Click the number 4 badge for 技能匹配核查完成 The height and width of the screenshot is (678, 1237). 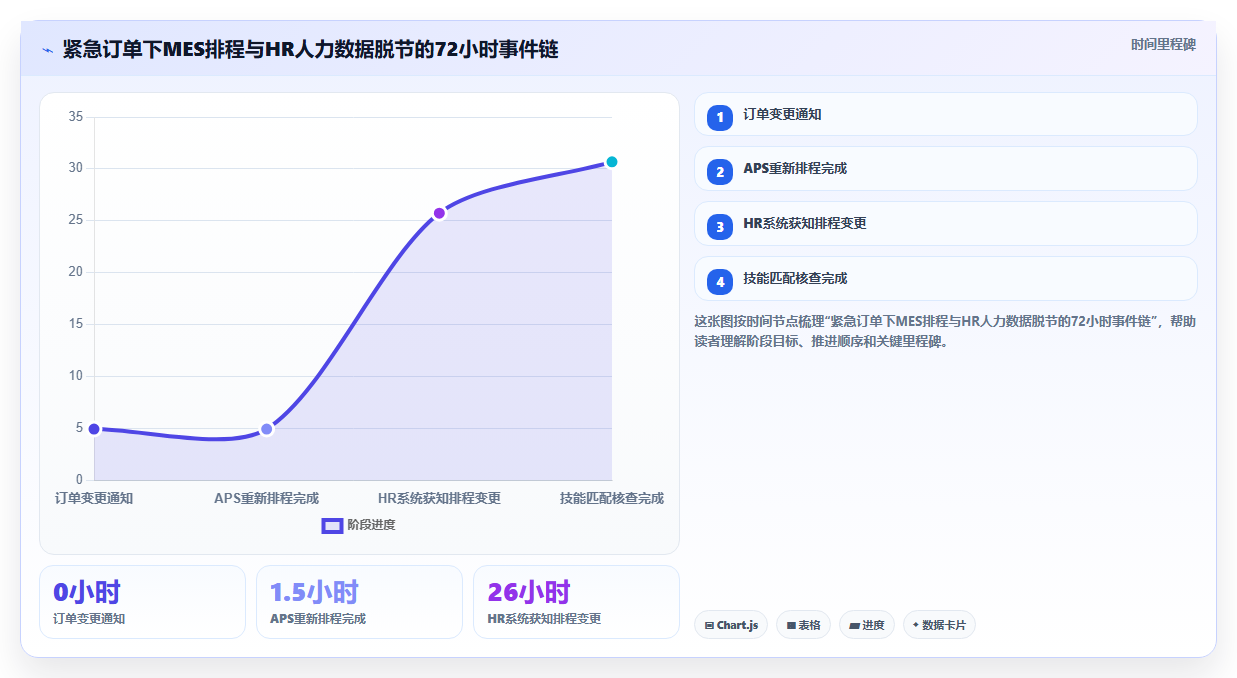[720, 282]
